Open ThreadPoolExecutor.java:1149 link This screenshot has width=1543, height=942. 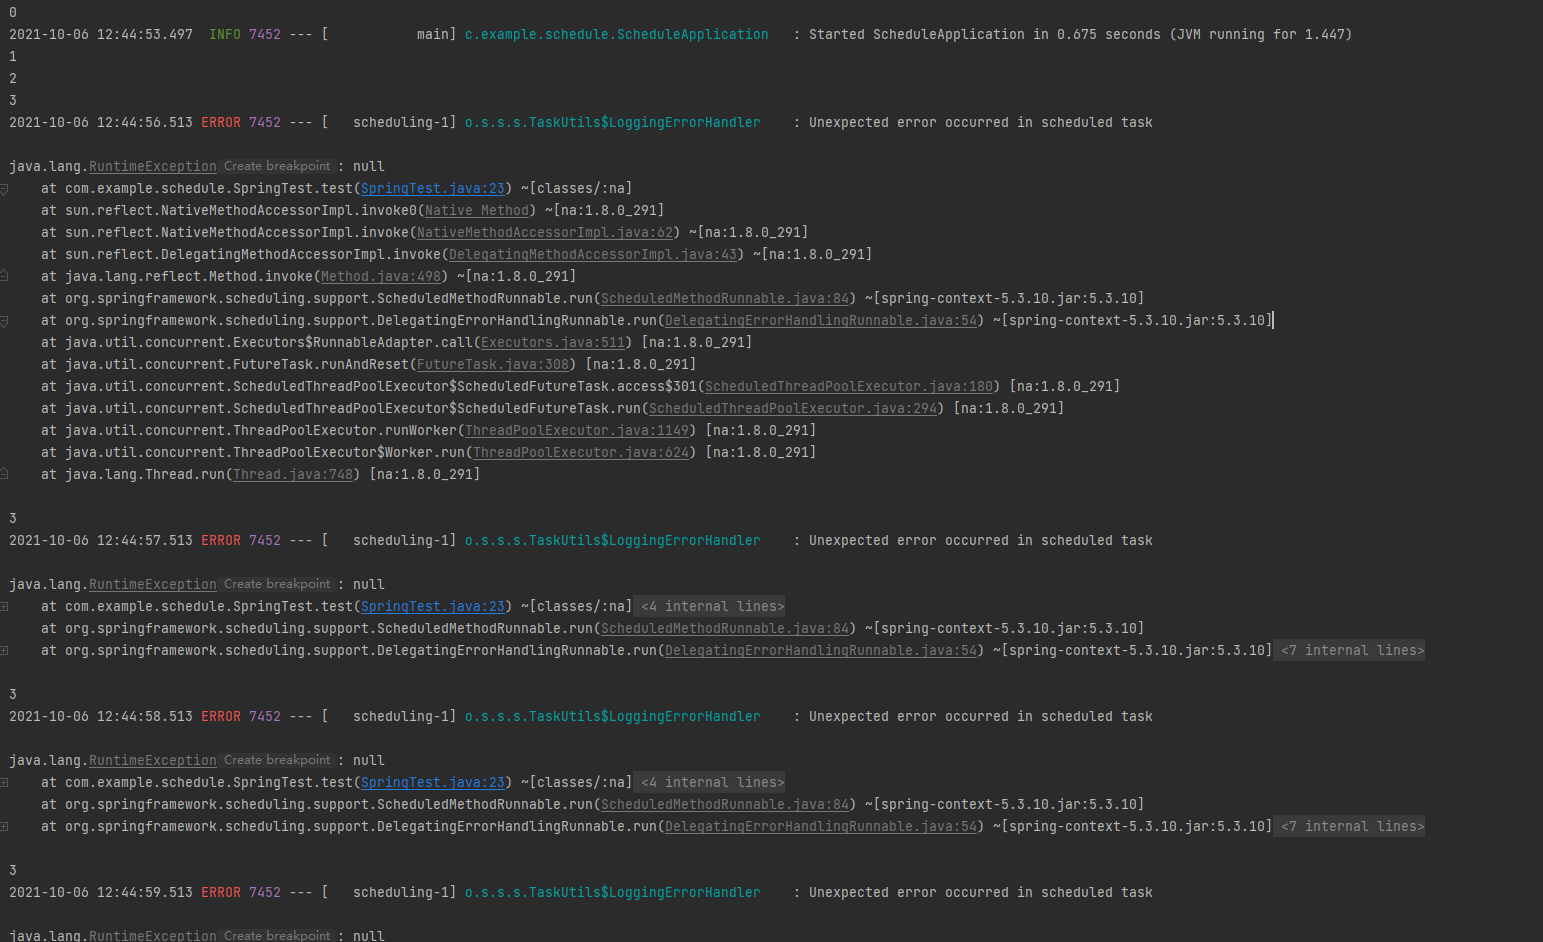[577, 430]
